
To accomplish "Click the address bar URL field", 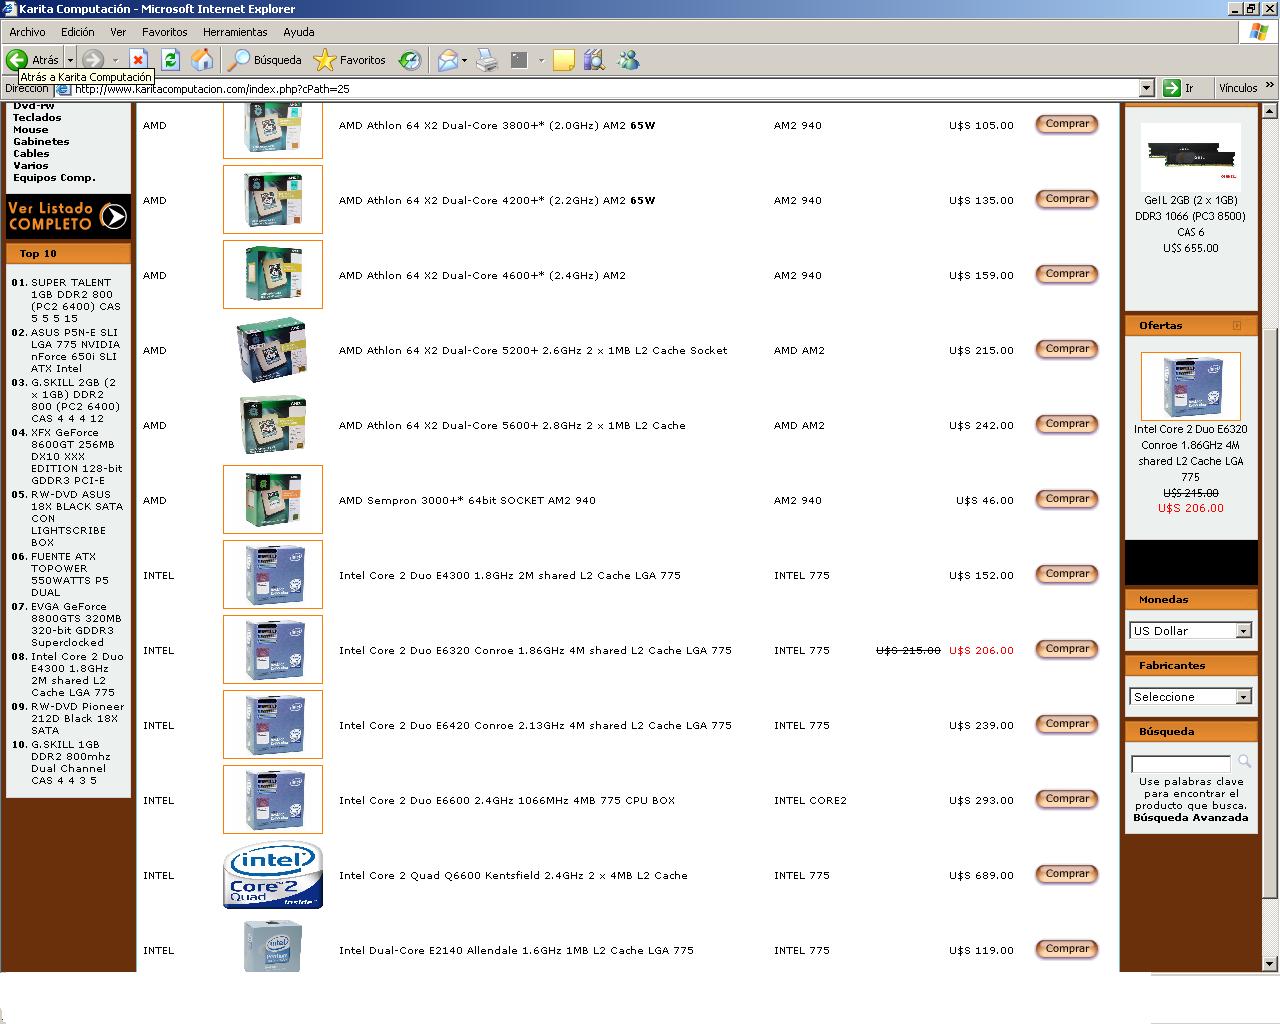I will 596,88.
